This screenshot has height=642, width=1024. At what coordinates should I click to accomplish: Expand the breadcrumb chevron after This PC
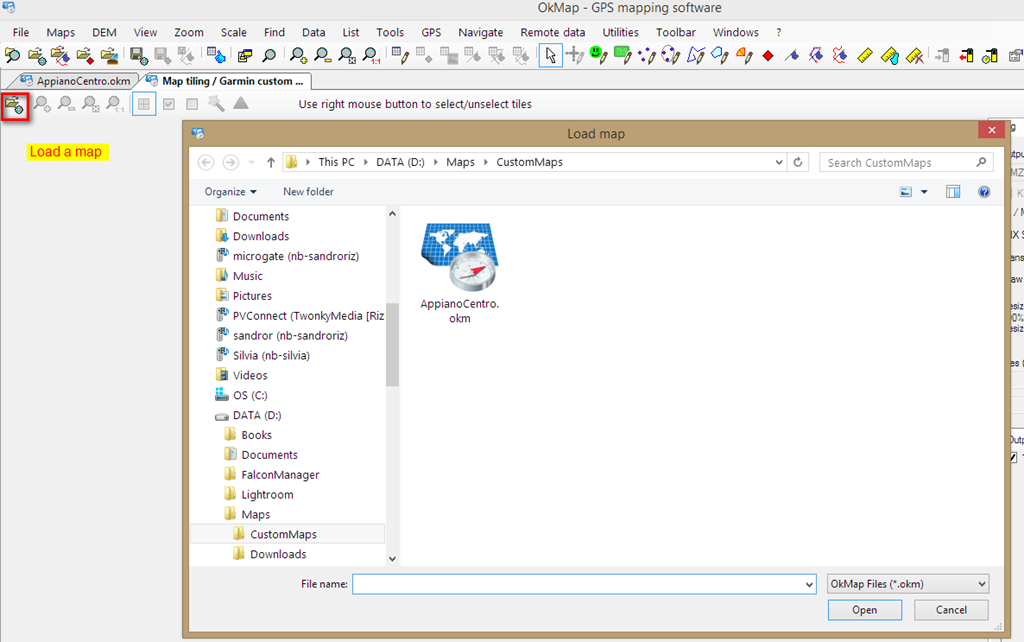point(365,162)
